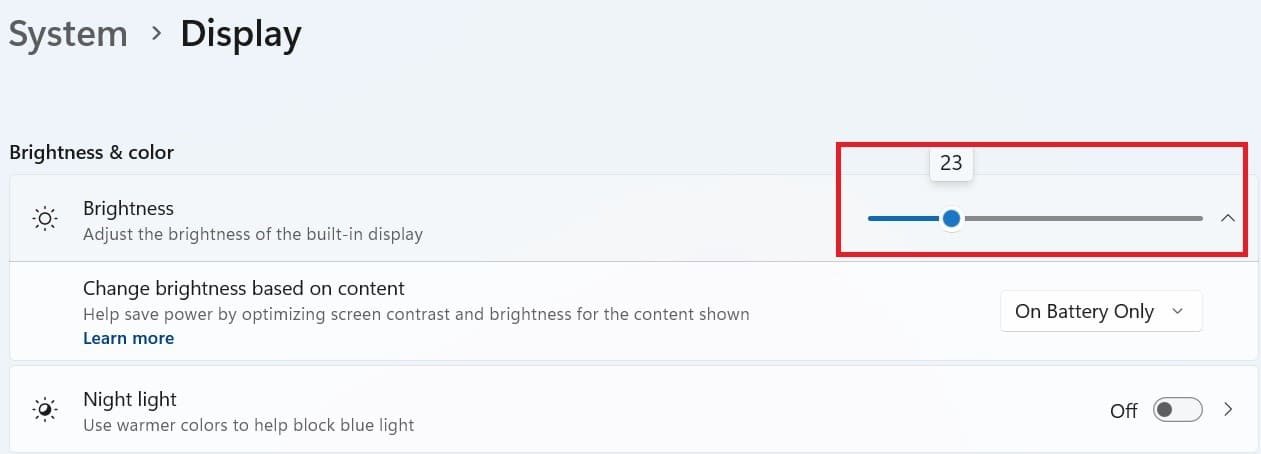The width and height of the screenshot is (1261, 454).
Task: Click the Brightness sun icon
Action: [44, 219]
